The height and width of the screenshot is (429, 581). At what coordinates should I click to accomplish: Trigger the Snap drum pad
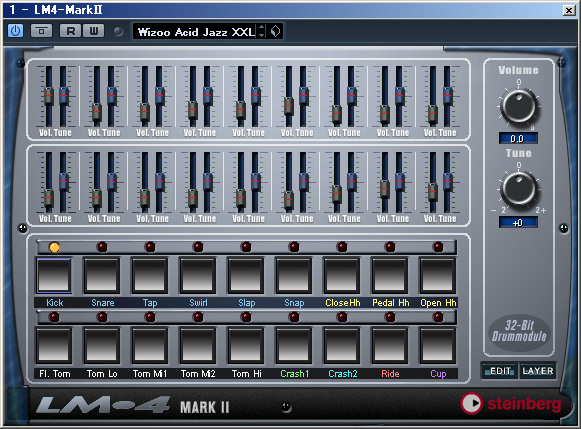[x=293, y=276]
